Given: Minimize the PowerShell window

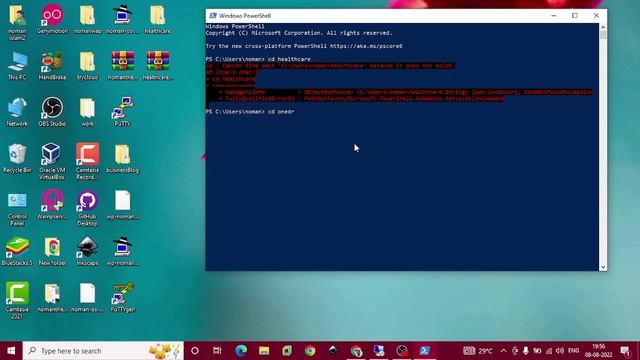Looking at the screenshot, I should [x=553, y=16].
